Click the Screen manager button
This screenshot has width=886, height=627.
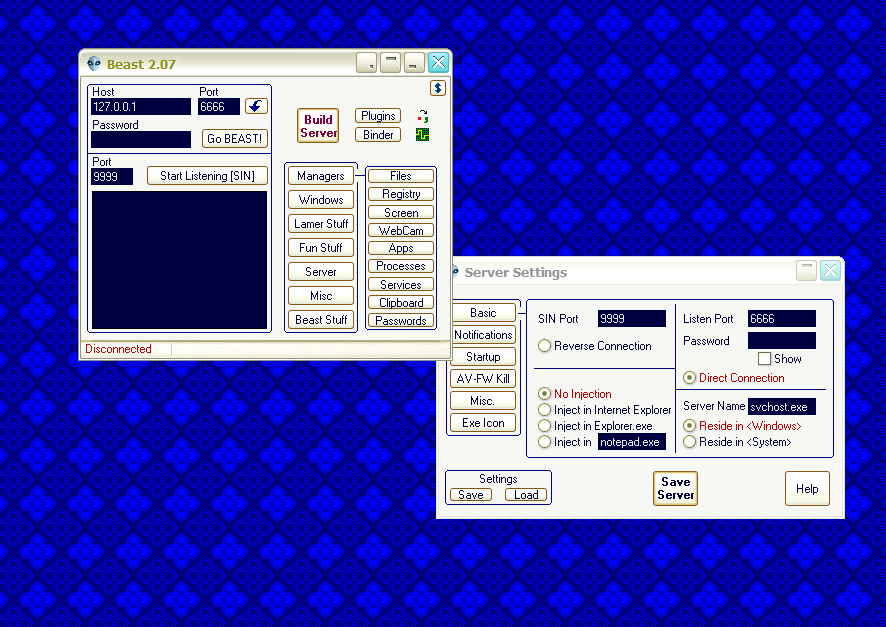point(401,212)
